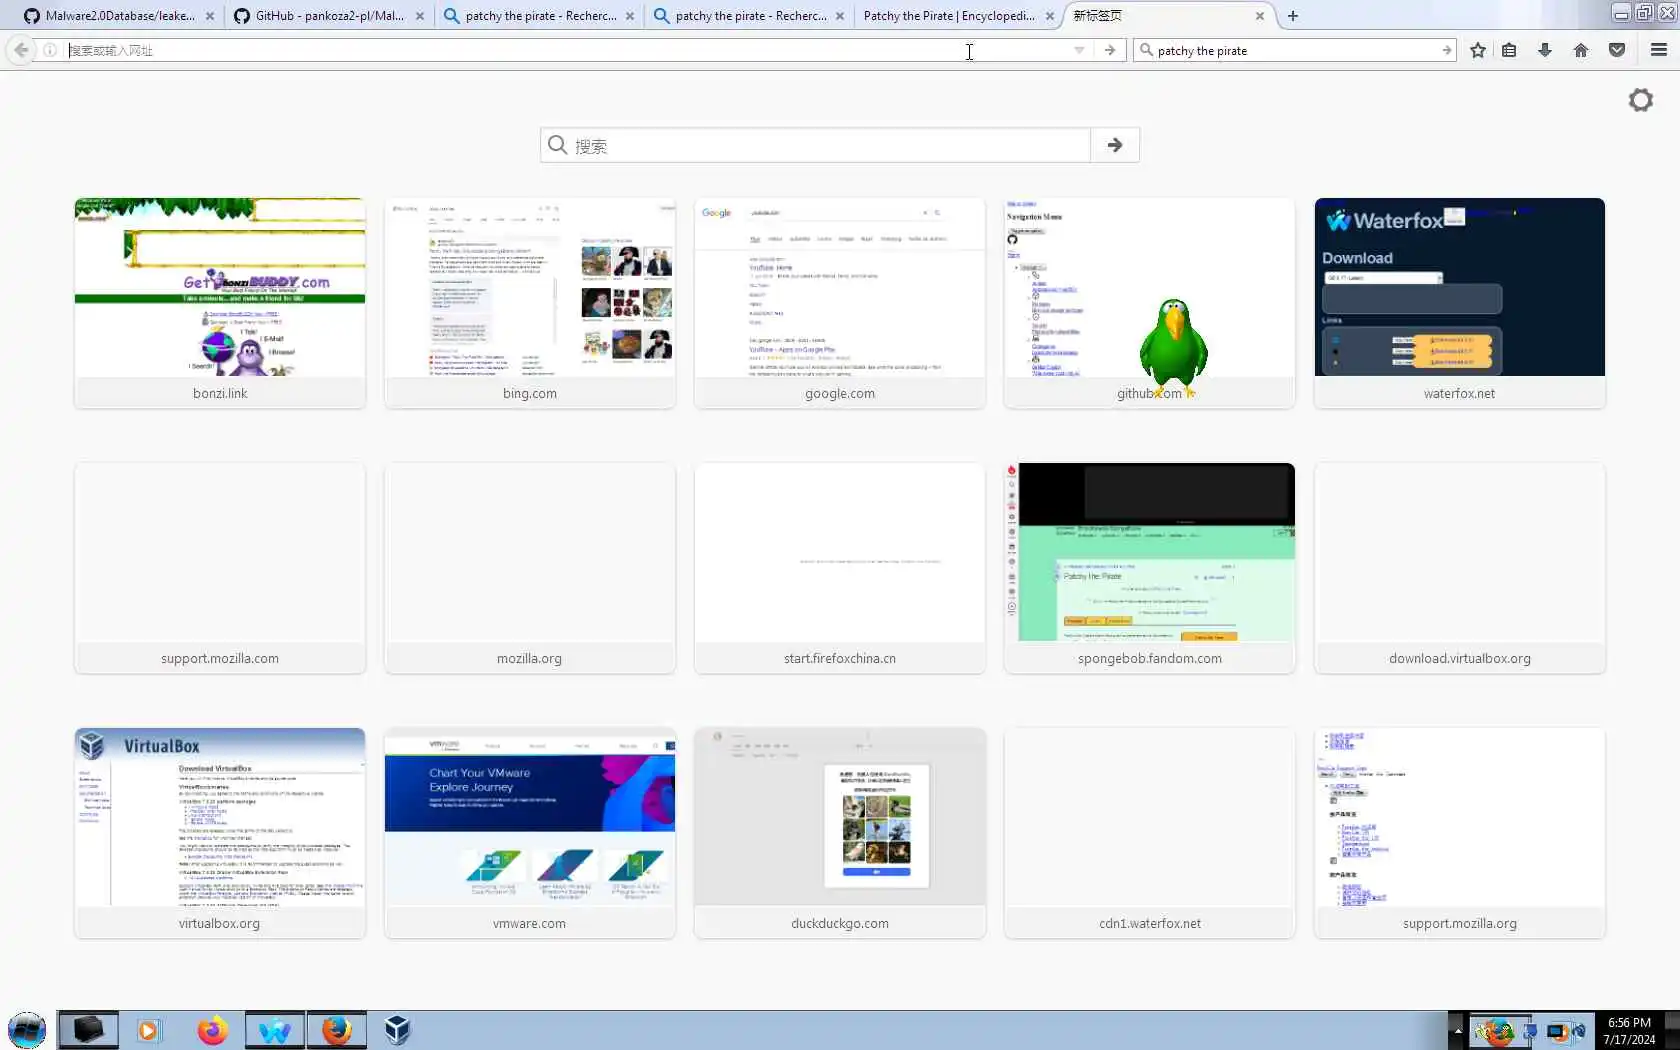Open the cdn1.waterfox.net tile
Image resolution: width=1680 pixels, height=1050 pixels.
(1150, 833)
